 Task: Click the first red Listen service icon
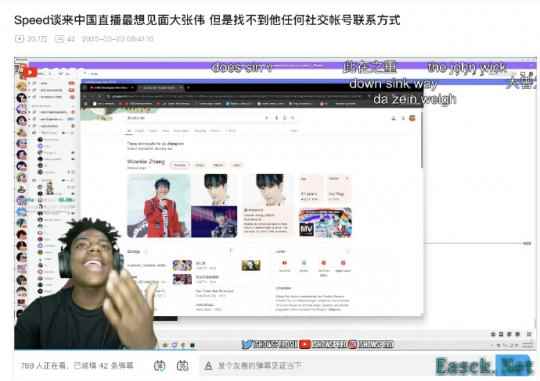click(x=284, y=263)
